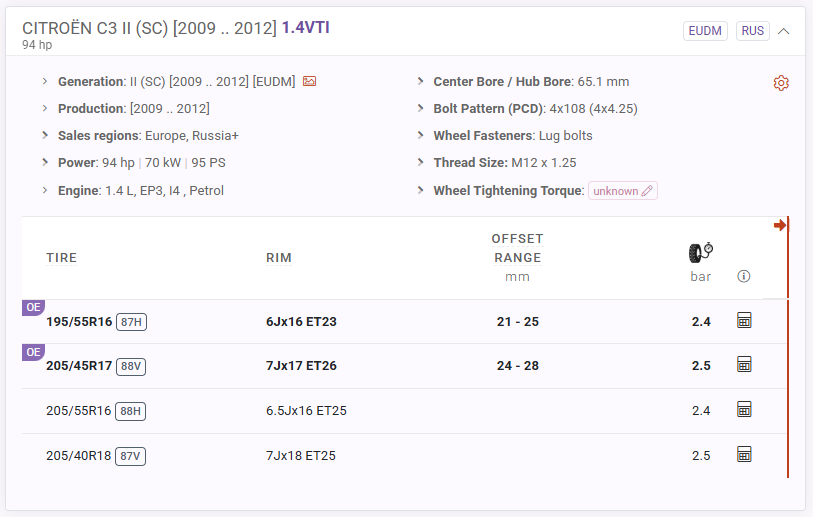This screenshot has height=517, width=813.
Task: Open the generation image gallery icon
Action: (309, 81)
